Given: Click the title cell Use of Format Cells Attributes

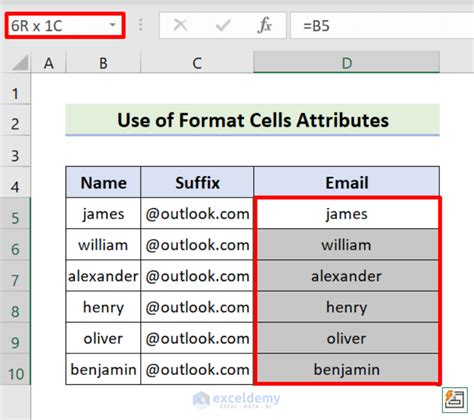Looking at the screenshot, I should click(x=253, y=120).
